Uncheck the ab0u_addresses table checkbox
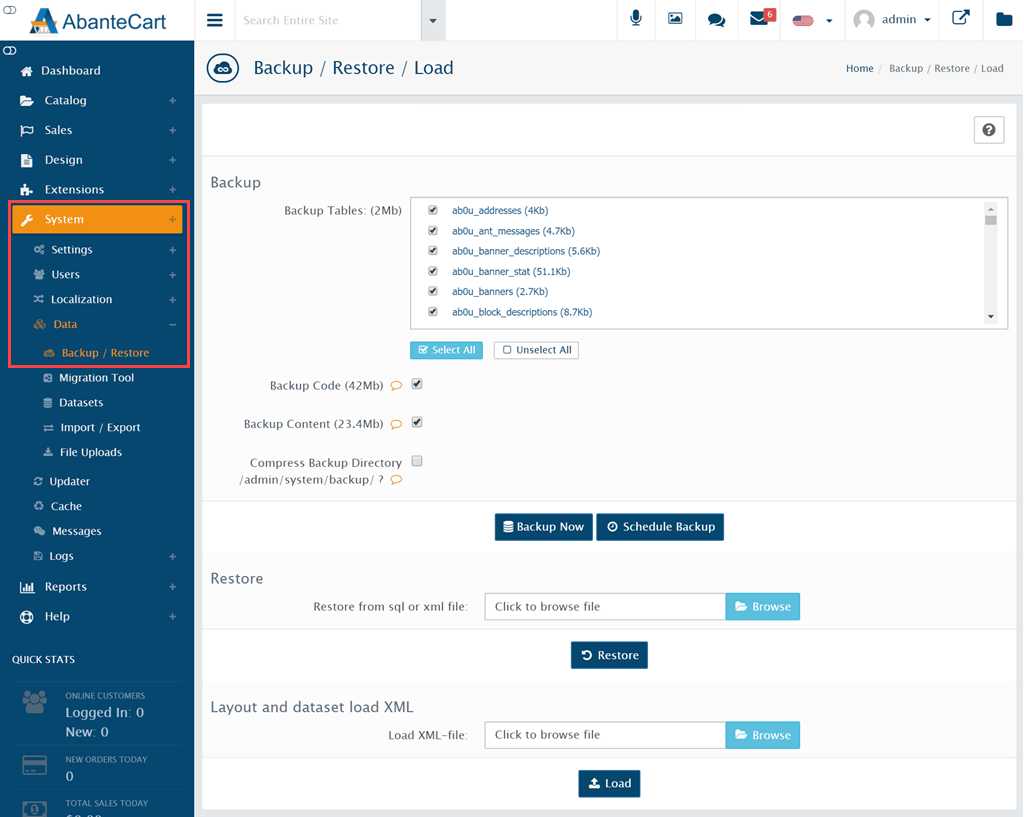This screenshot has height=817, width=1024. 432,210
